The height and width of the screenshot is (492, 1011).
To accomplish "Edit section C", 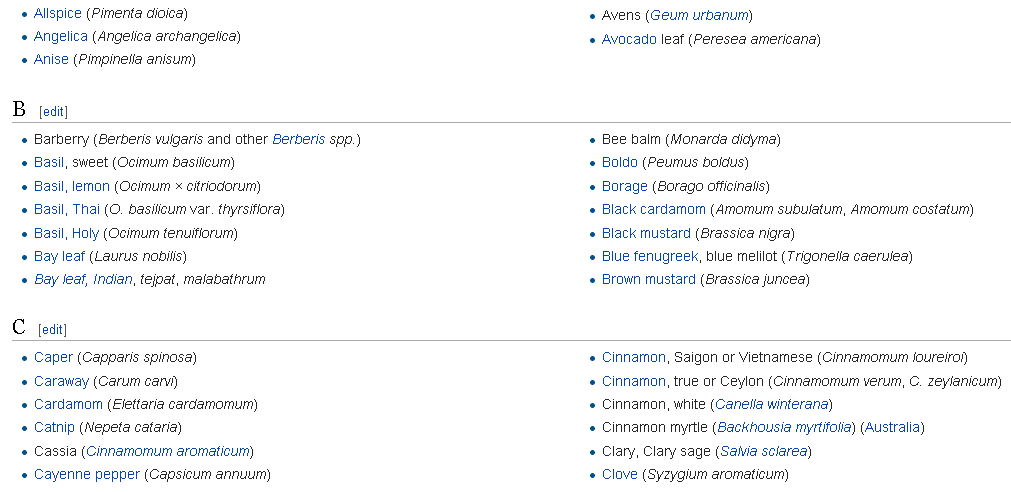I will 53,330.
